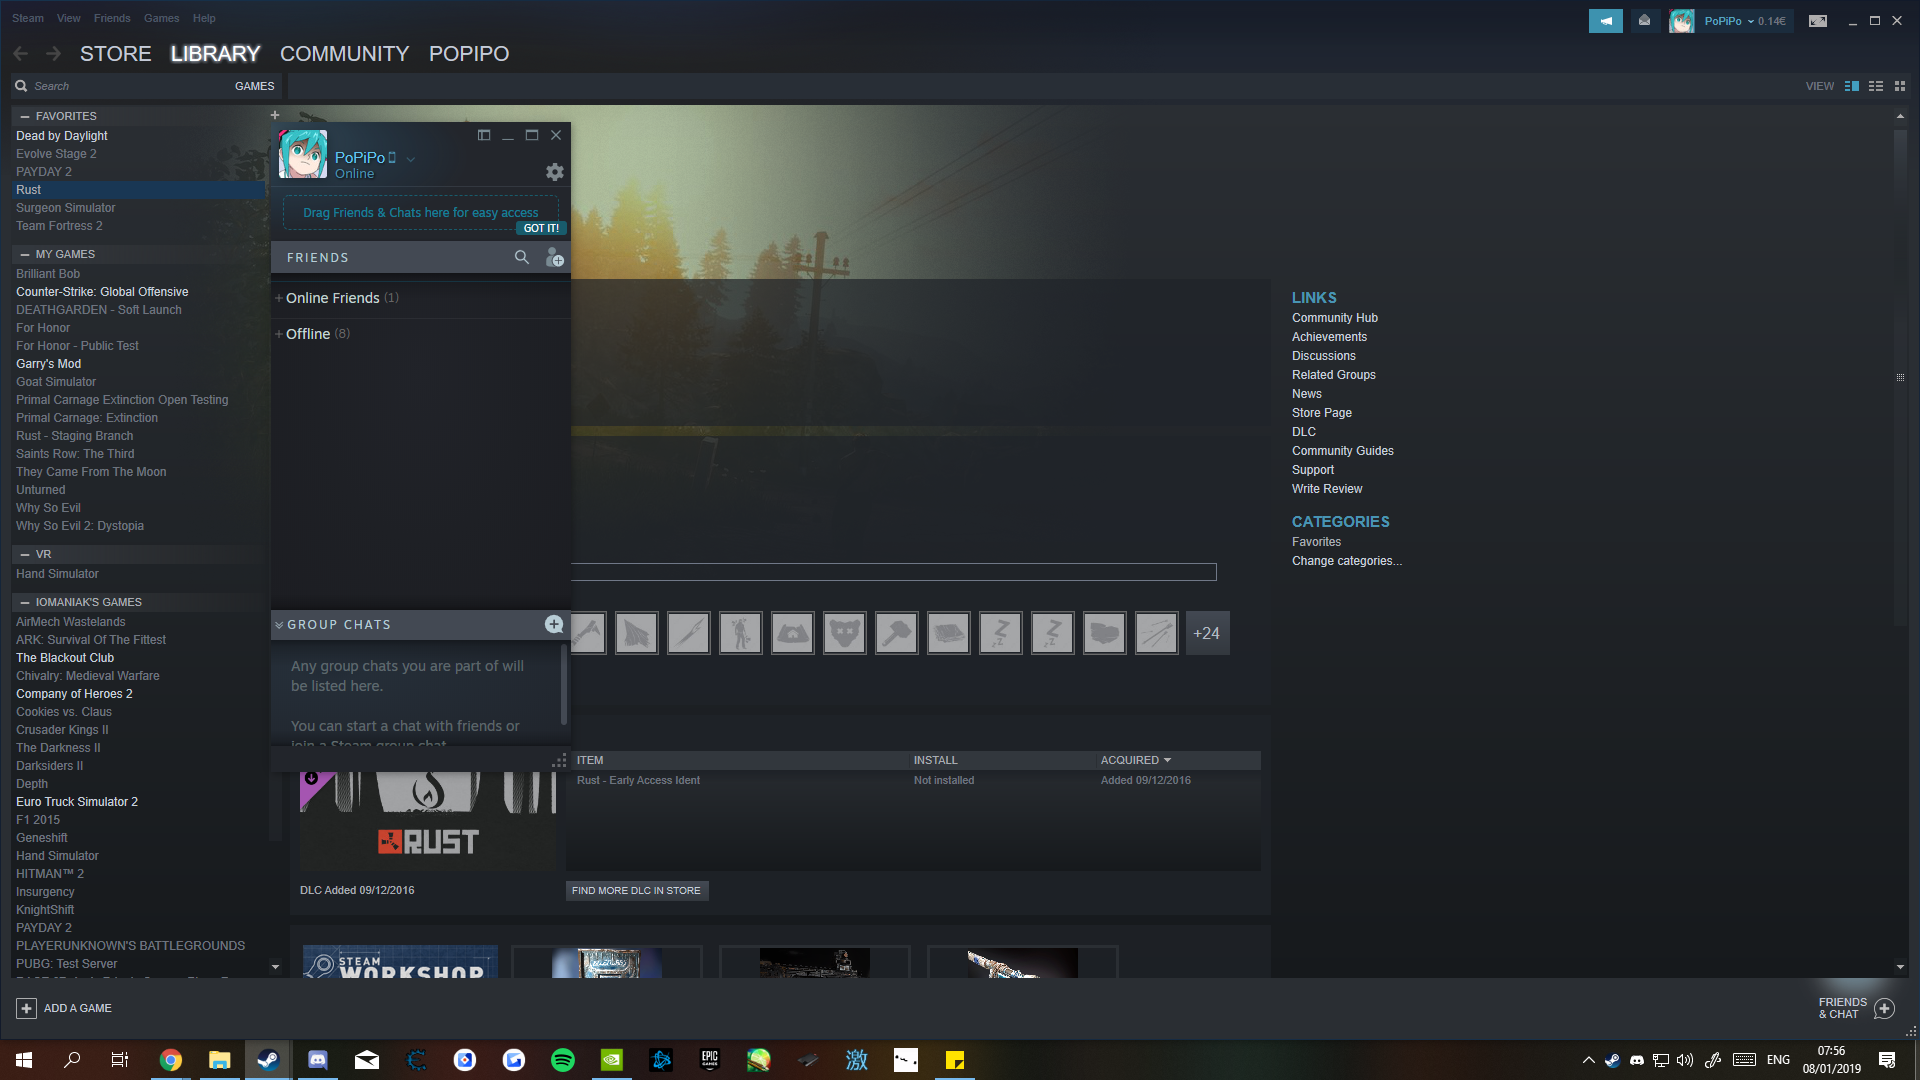Collapse the My Games category
1920x1080 pixels.
(x=25, y=254)
